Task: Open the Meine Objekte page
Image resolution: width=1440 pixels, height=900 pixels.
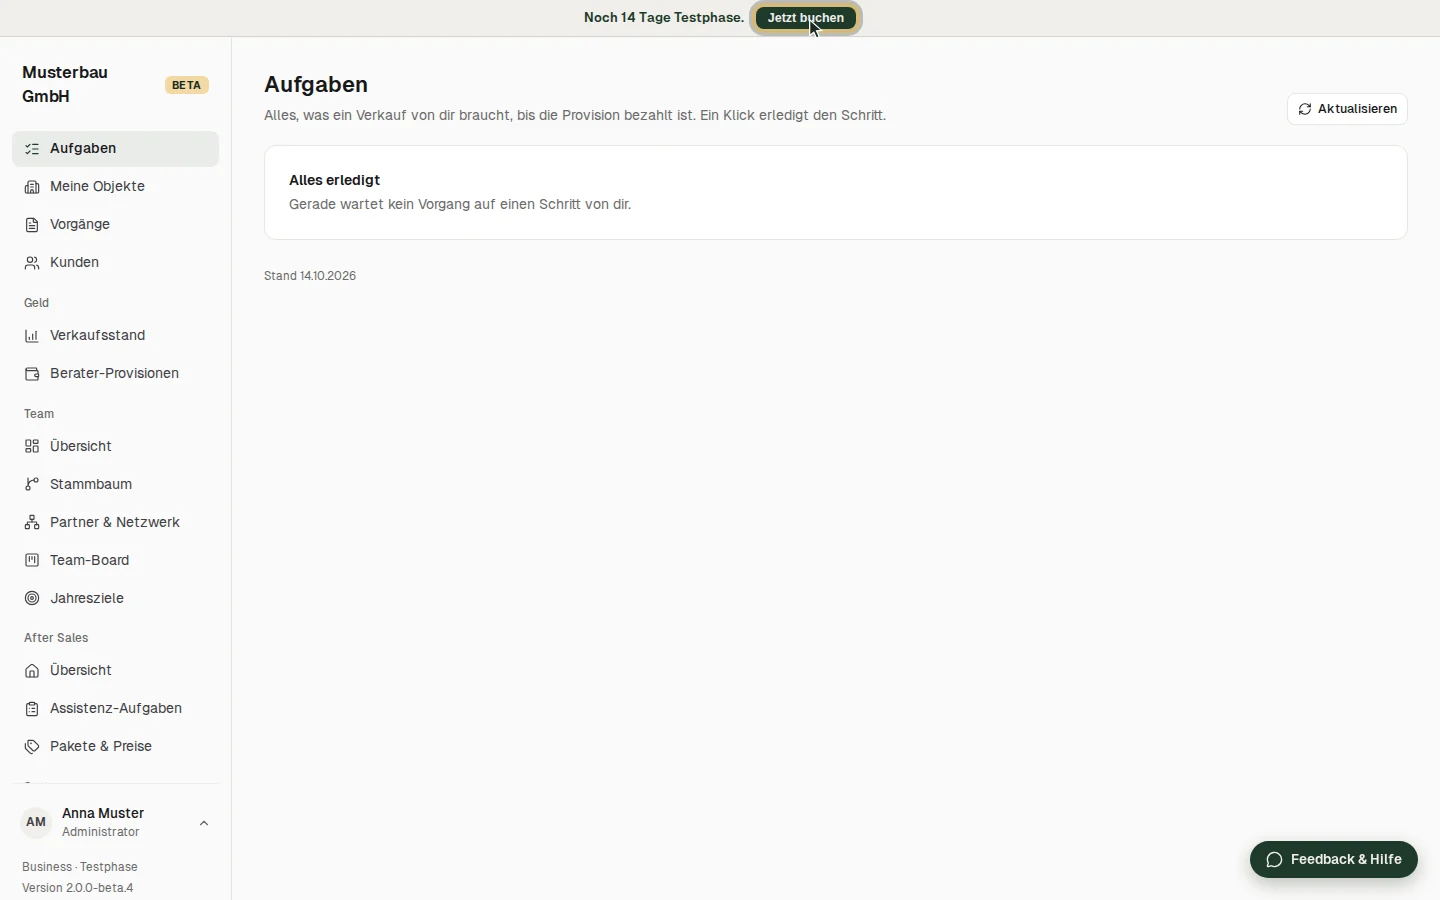Action: (115, 187)
